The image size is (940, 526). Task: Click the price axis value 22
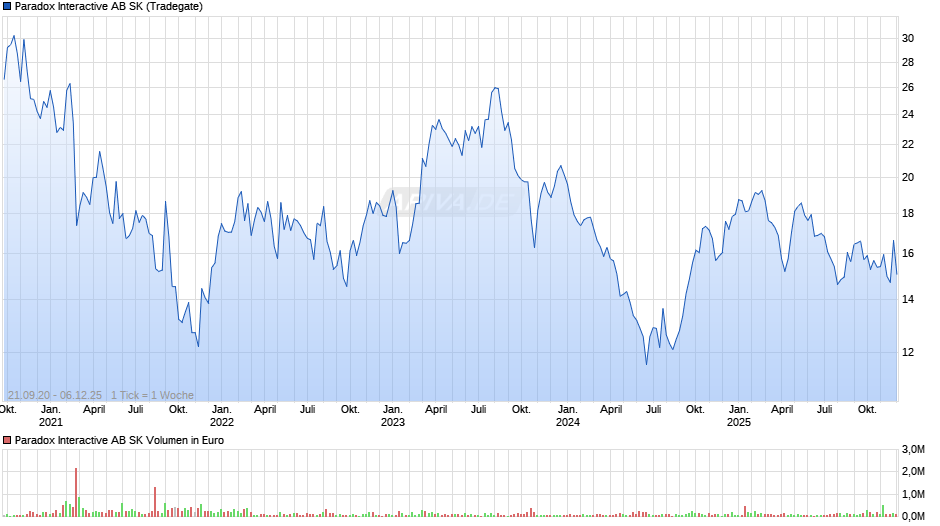pyautogui.click(x=908, y=145)
